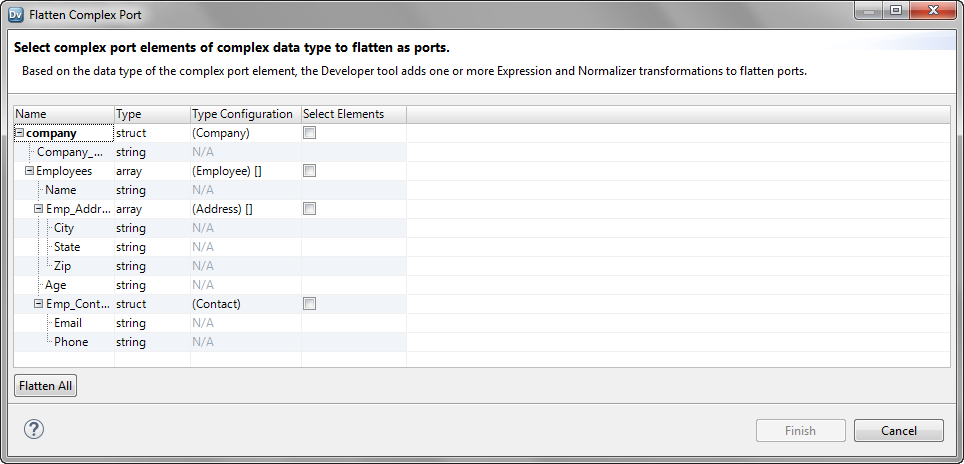Click the Cancel button
This screenshot has width=964, height=464.
pyautogui.click(x=898, y=430)
